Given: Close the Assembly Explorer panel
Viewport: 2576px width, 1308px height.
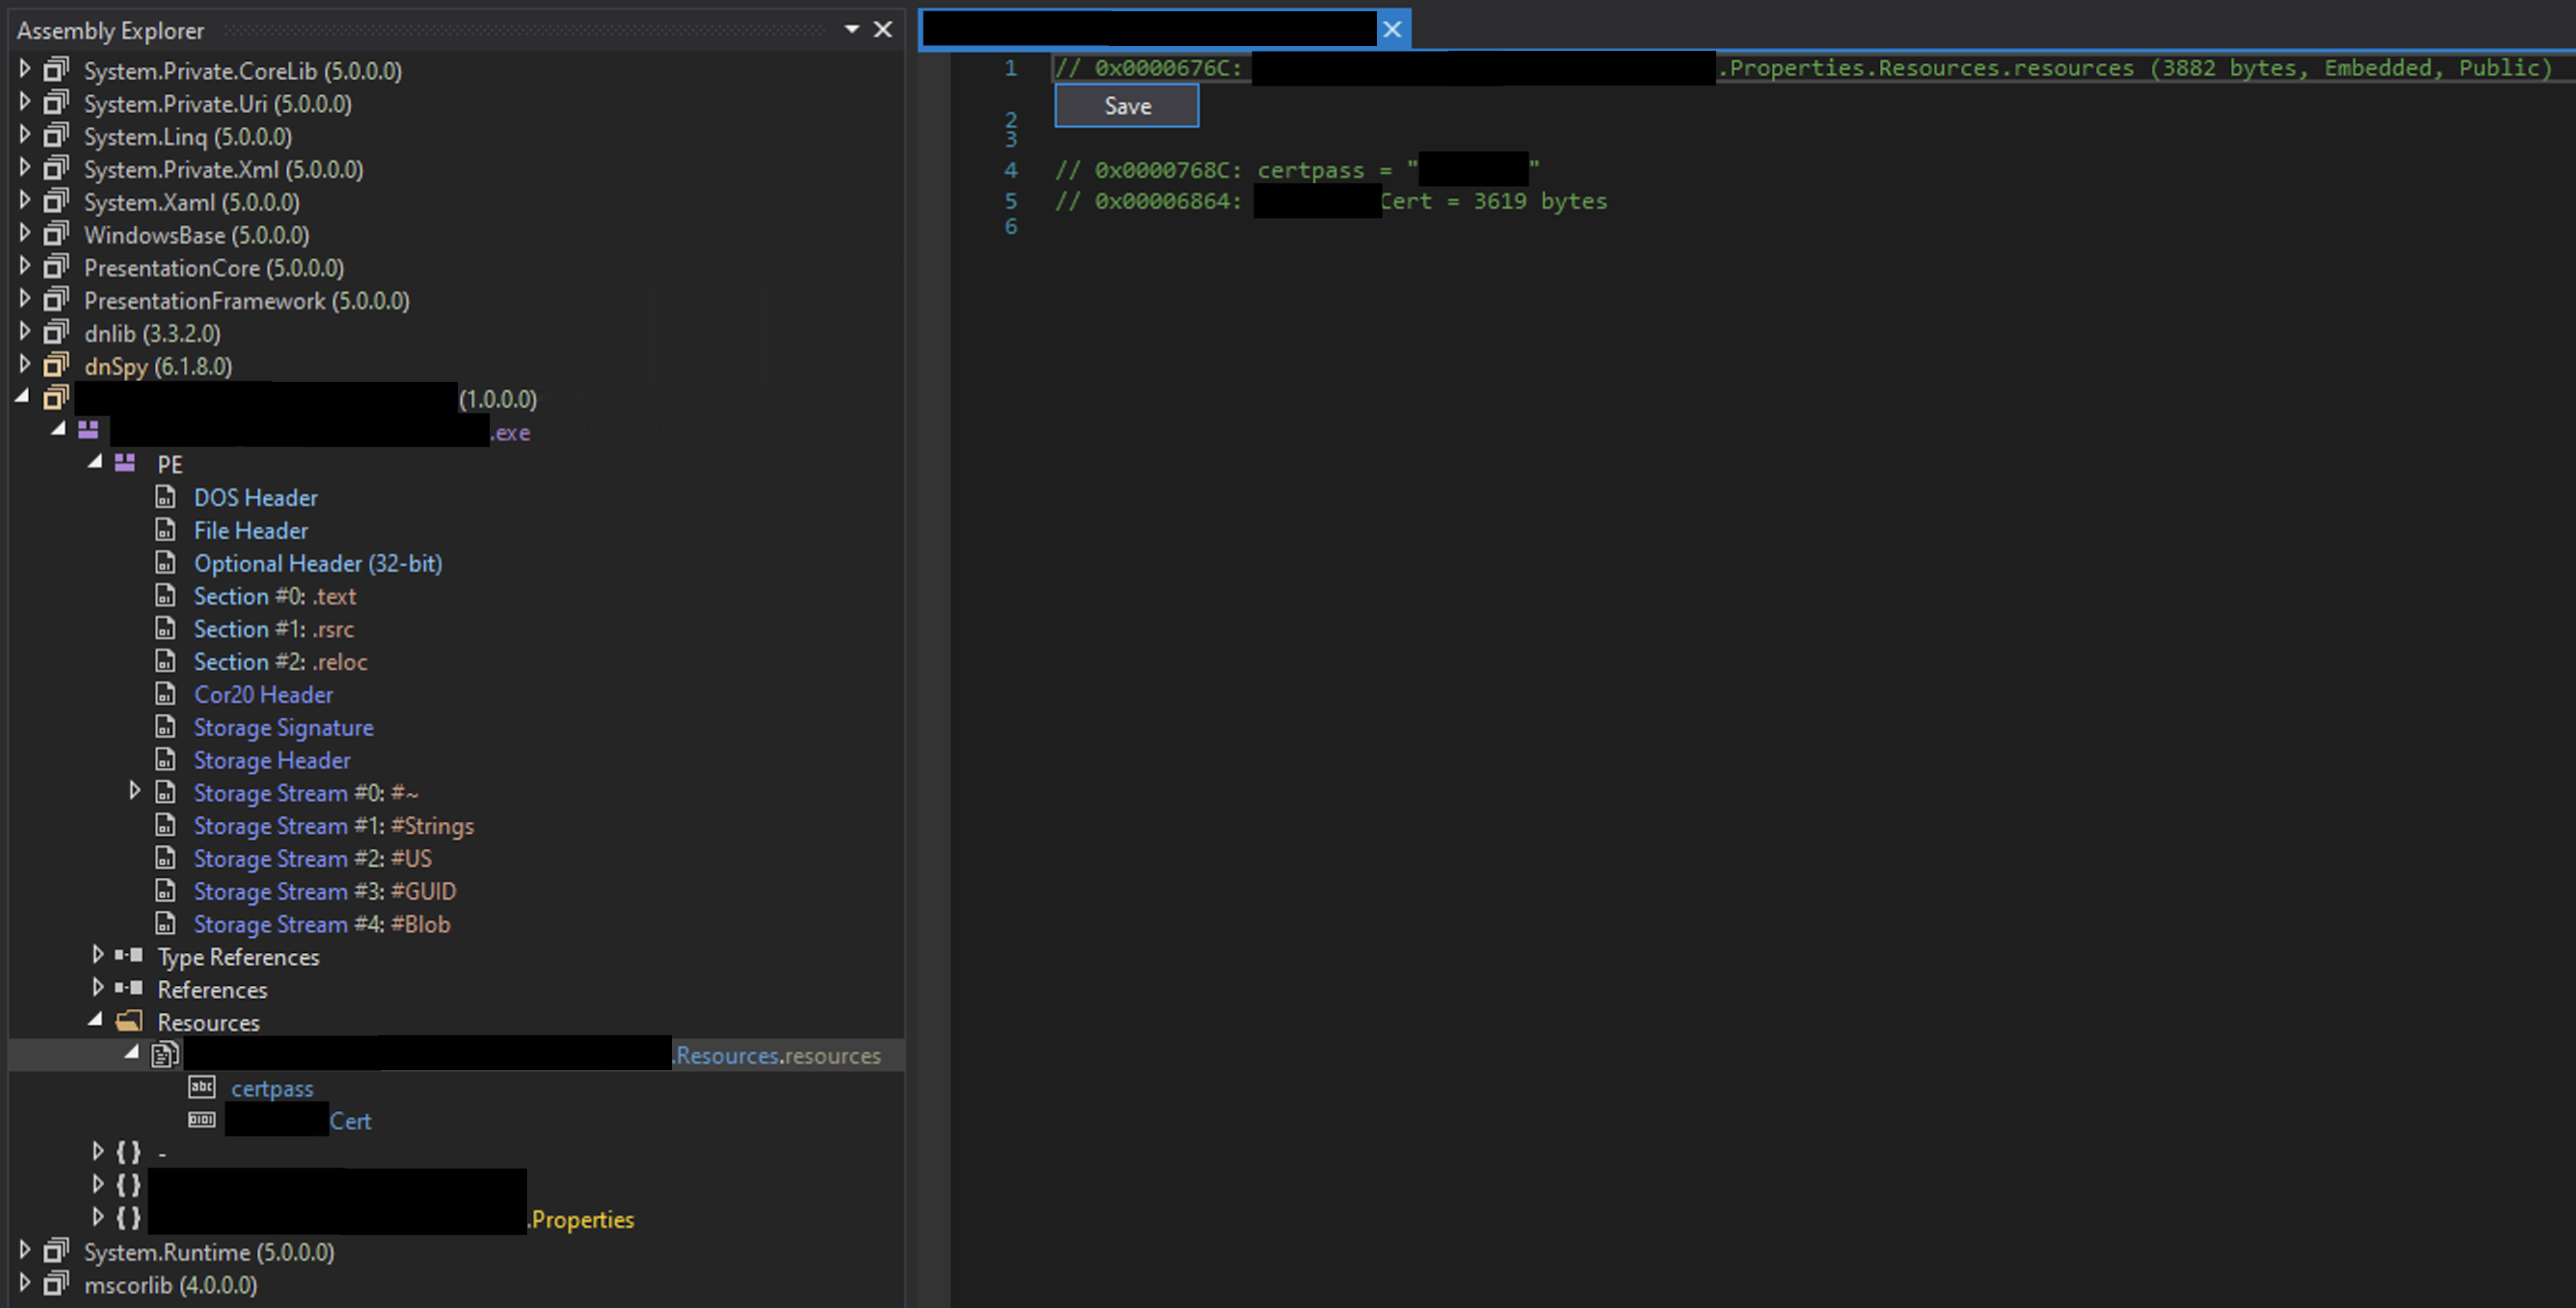Looking at the screenshot, I should (883, 30).
